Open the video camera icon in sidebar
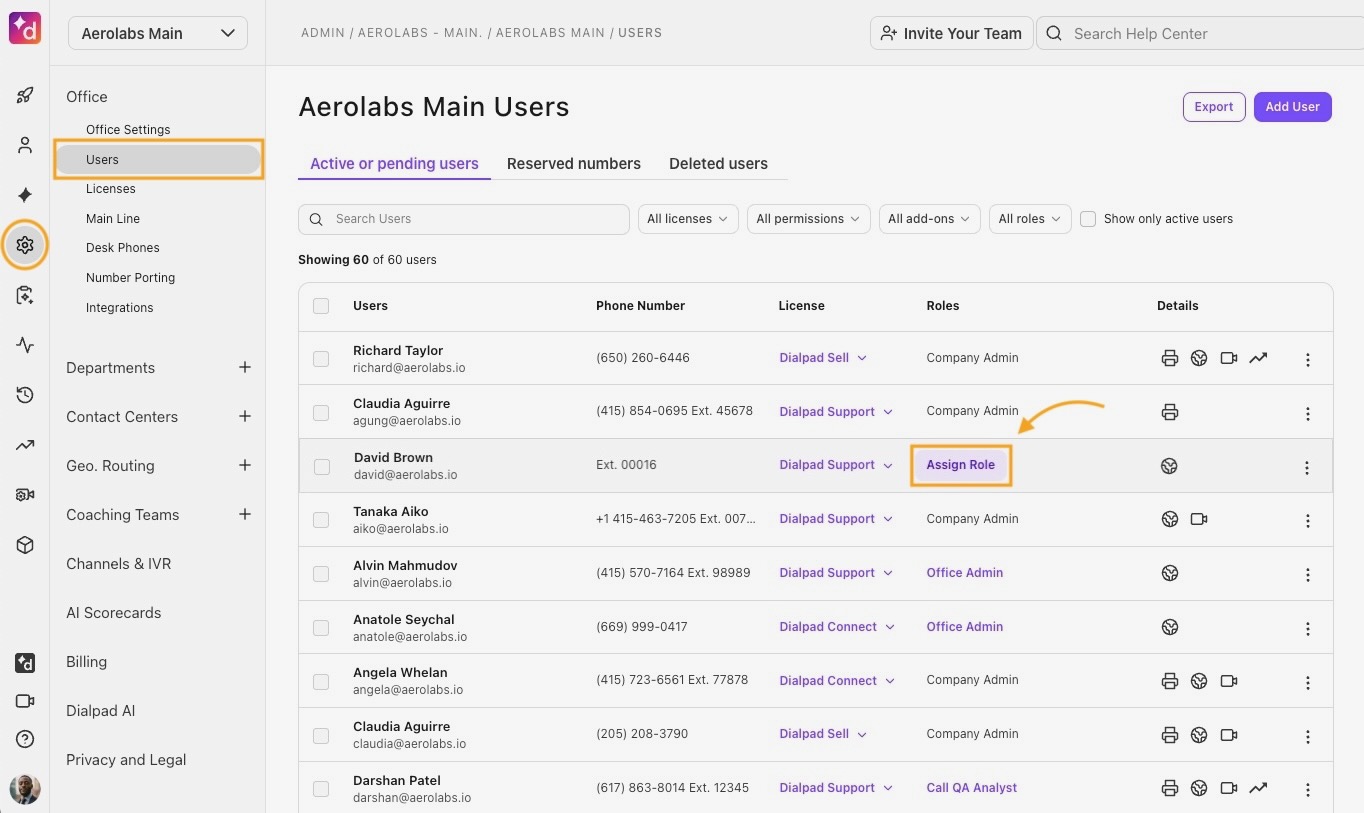The image size is (1364, 813). click(25, 701)
